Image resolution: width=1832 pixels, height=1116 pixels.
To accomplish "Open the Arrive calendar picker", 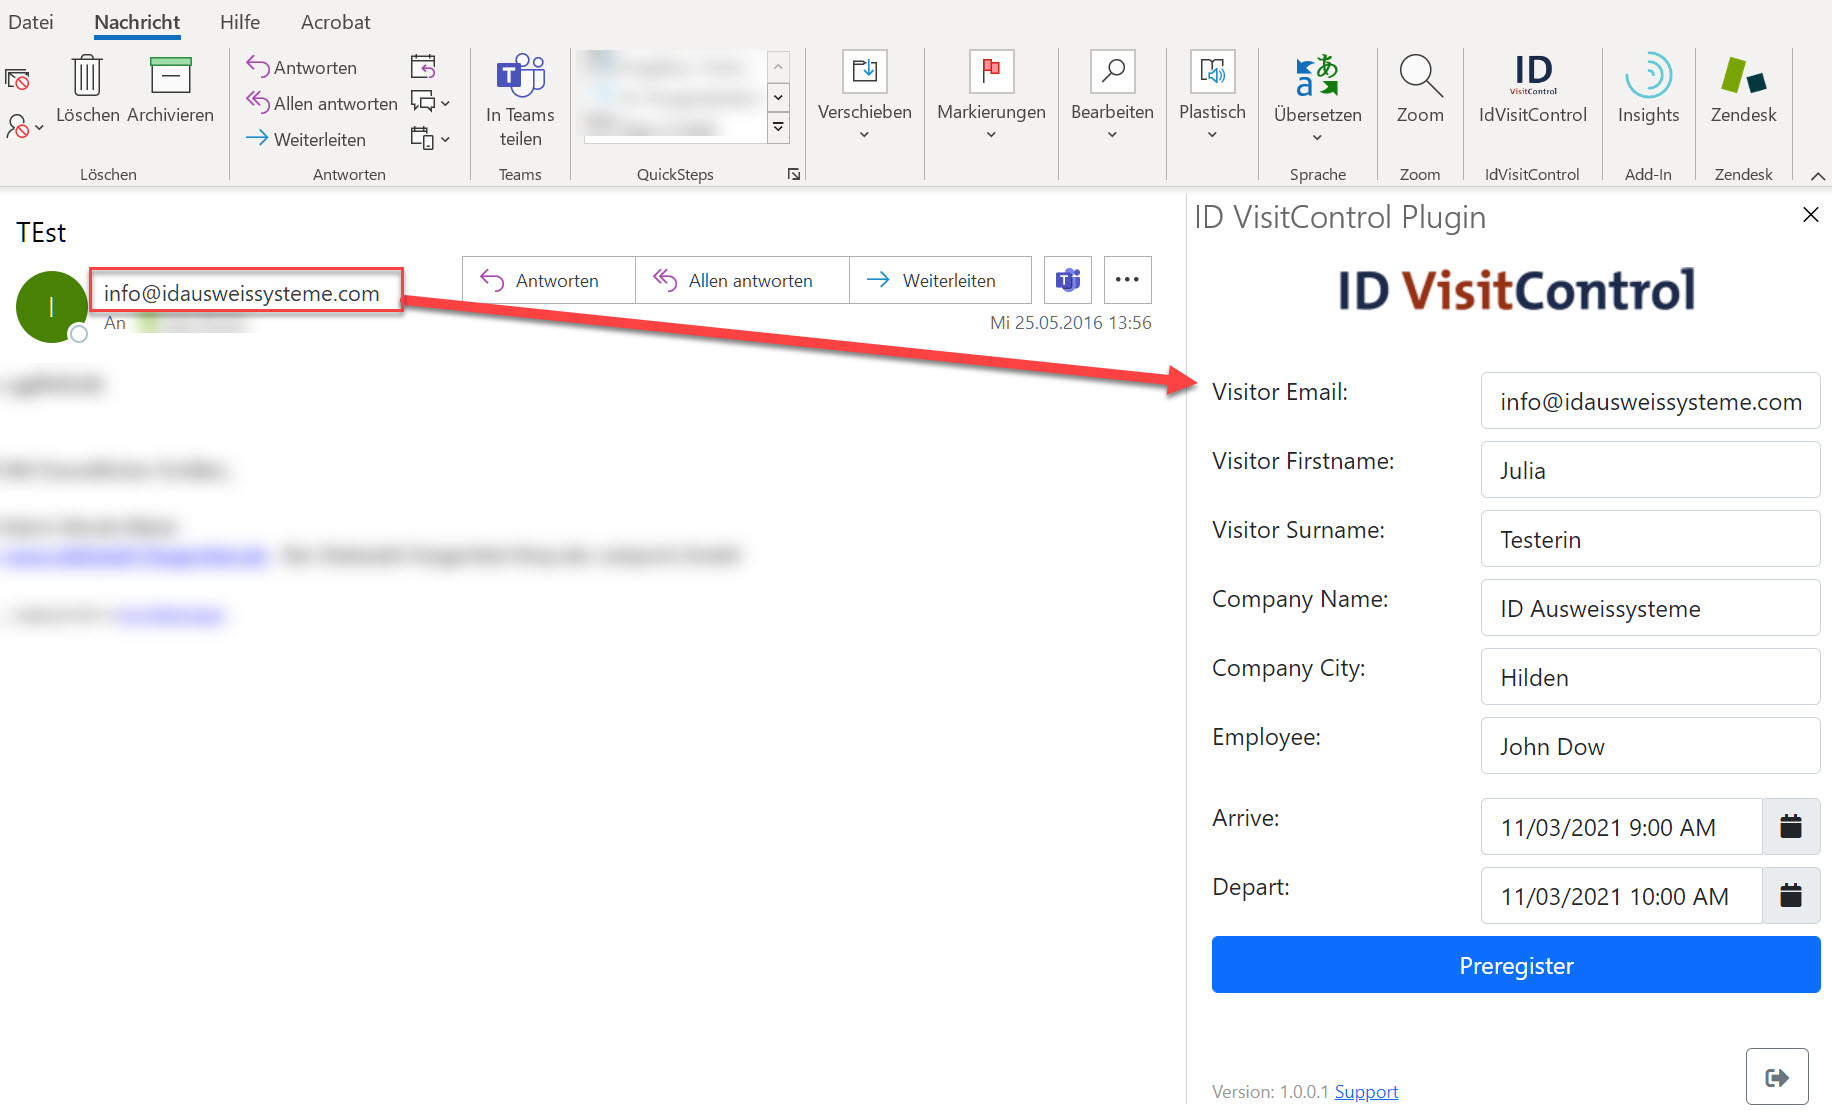I will pos(1791,827).
